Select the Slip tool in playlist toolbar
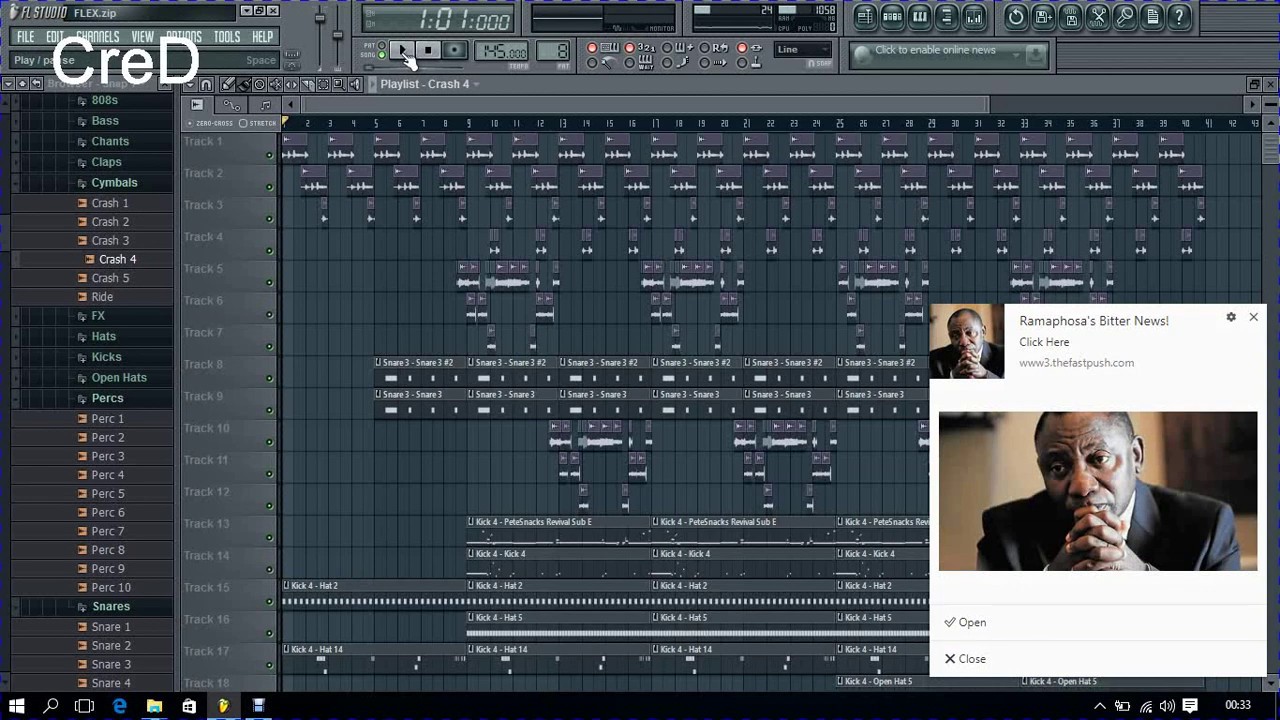This screenshot has width=1280, height=720. click(x=291, y=85)
